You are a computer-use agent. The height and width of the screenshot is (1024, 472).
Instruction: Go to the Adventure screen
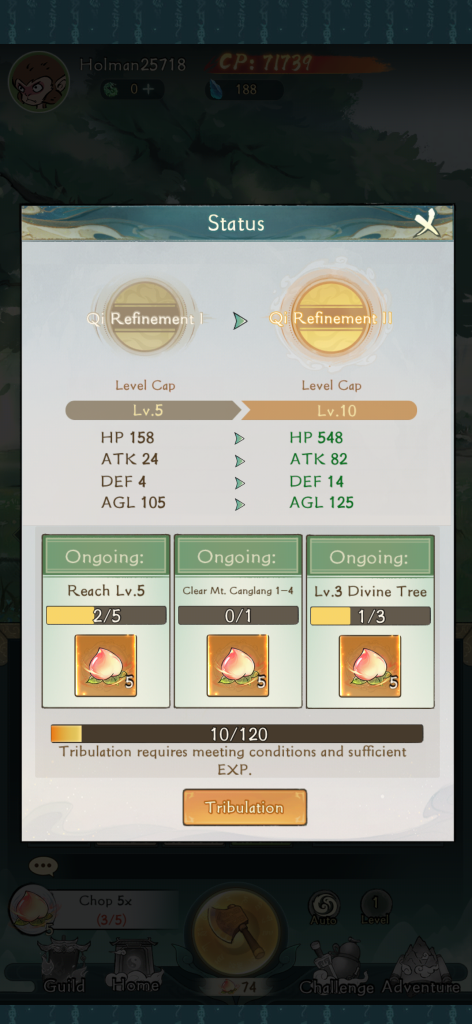421,968
